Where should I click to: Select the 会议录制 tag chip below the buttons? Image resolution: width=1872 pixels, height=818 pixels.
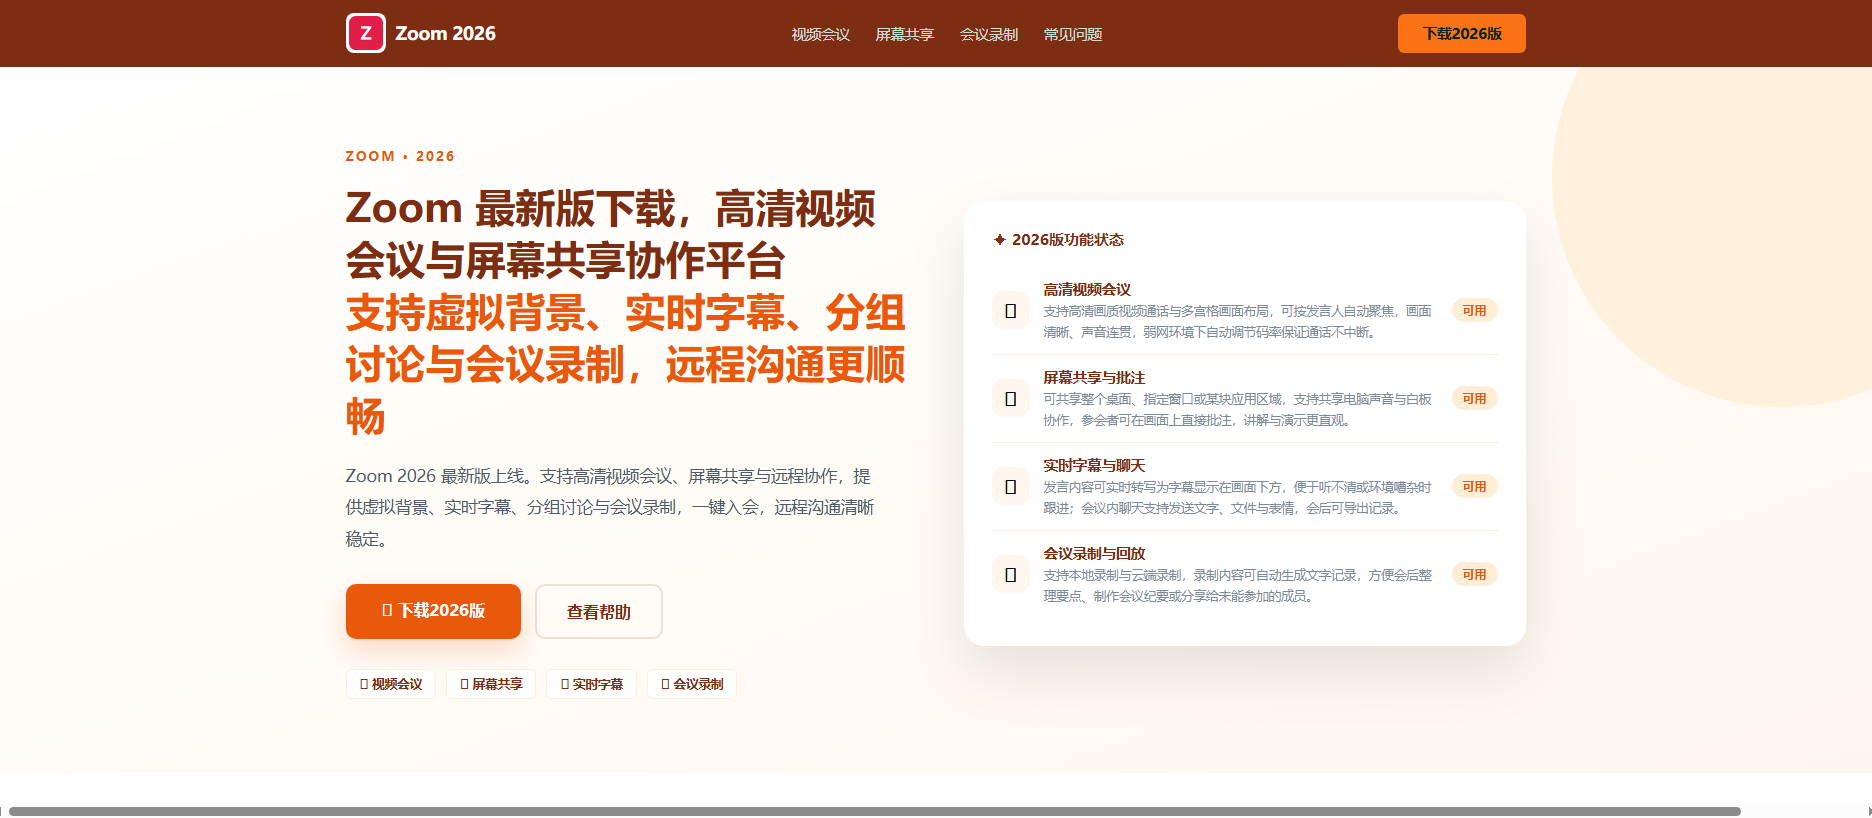coord(692,684)
